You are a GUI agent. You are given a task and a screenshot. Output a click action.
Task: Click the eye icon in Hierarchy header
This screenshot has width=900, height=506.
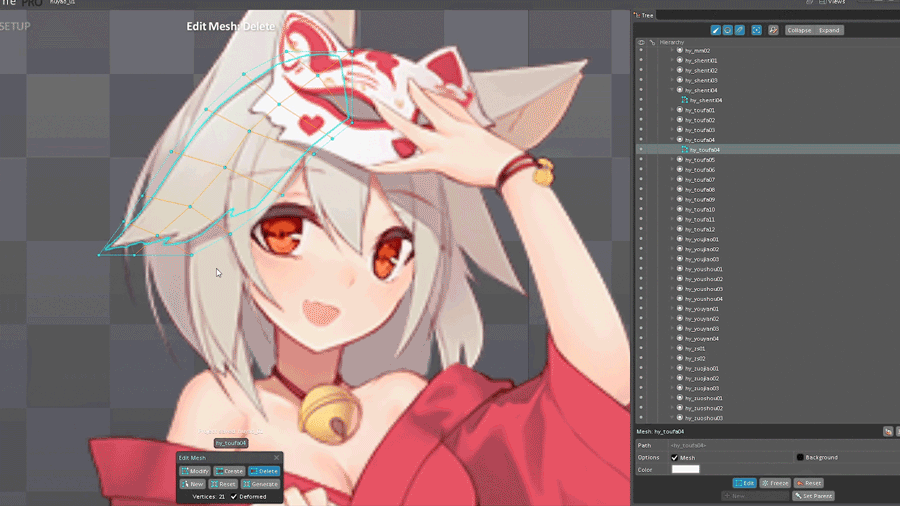pos(641,42)
